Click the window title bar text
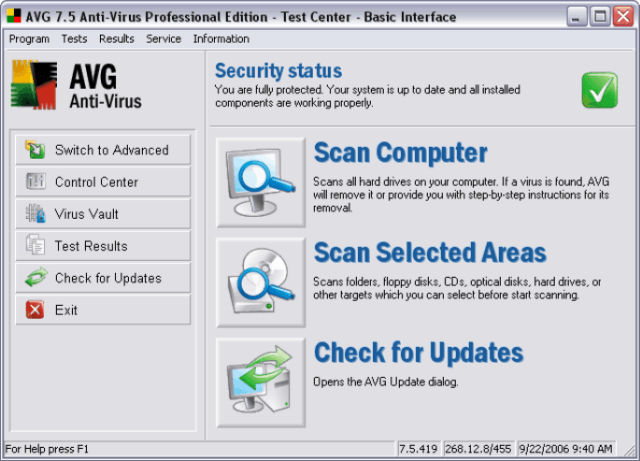 (241, 17)
